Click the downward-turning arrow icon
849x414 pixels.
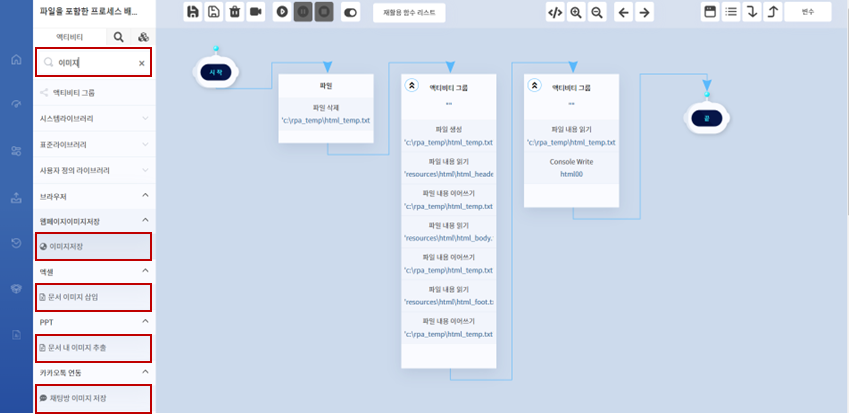752,12
